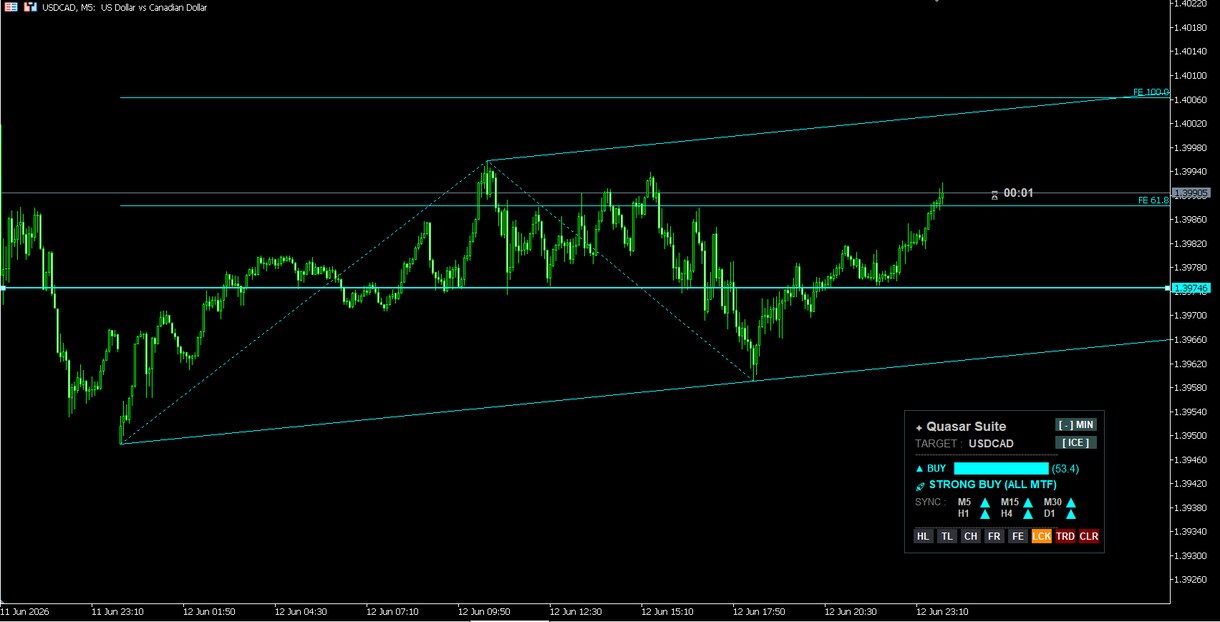This screenshot has width=1220, height=622.
Task: Click the M30 sync up-arrow indicator
Action: (x=1071, y=503)
